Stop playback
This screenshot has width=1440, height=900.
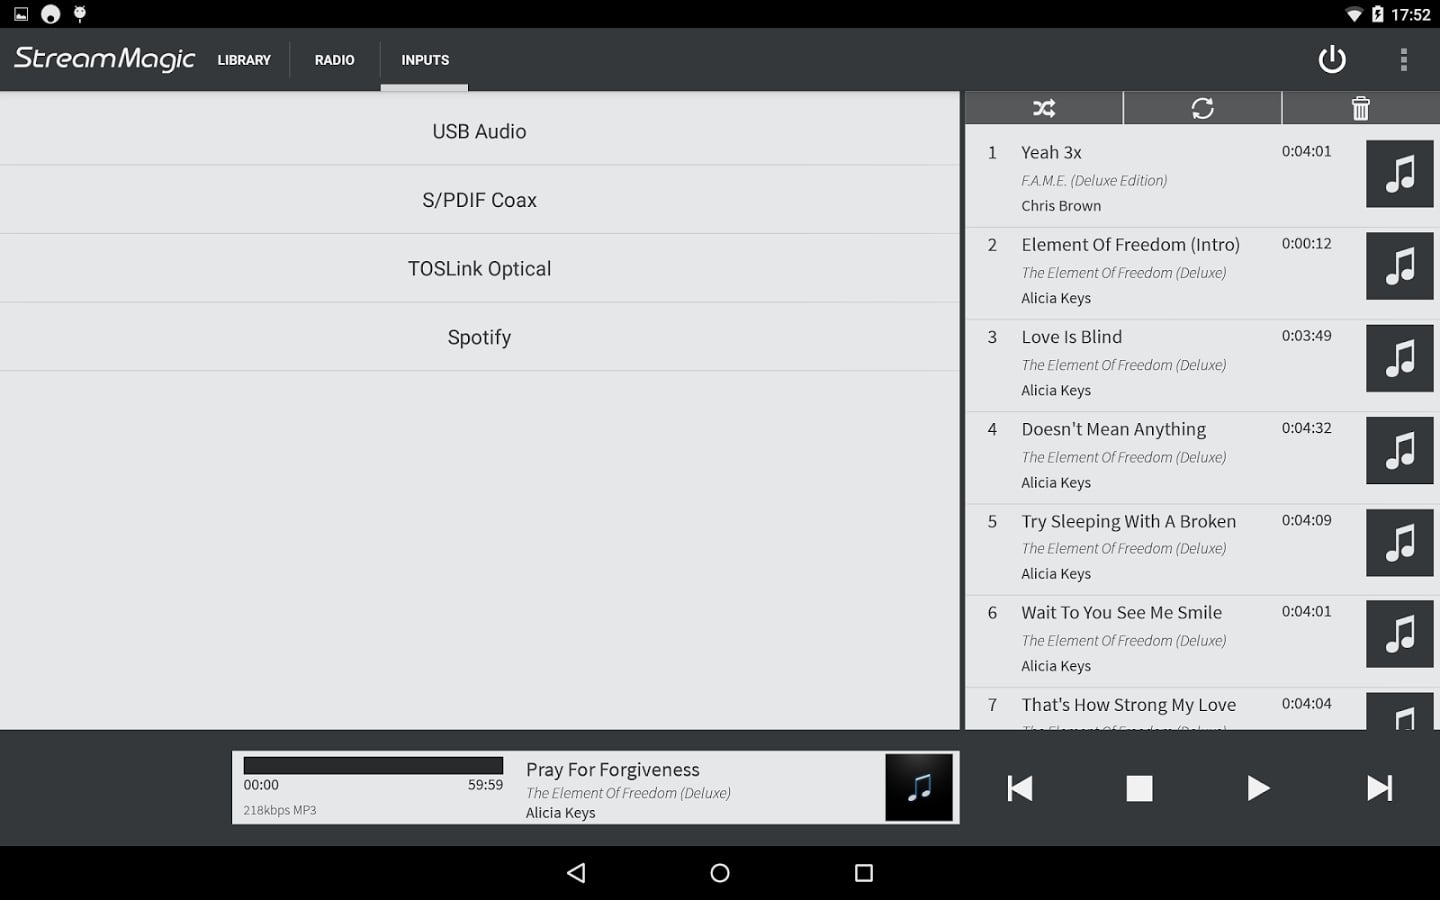pos(1139,788)
